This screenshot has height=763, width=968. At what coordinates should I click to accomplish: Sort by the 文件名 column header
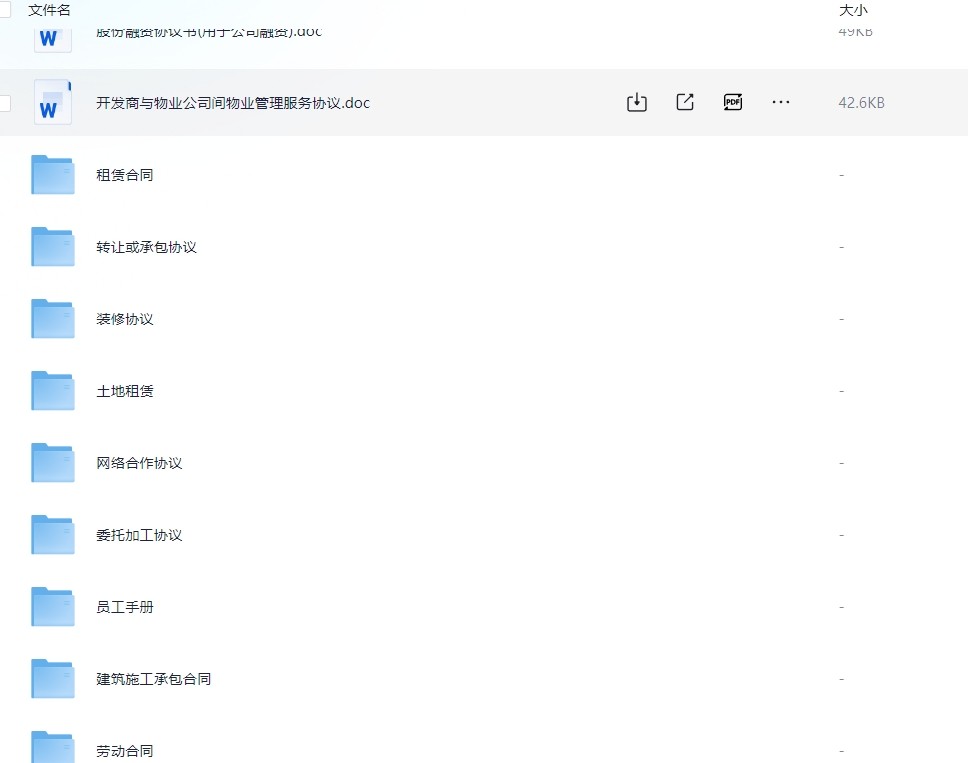tap(49, 10)
